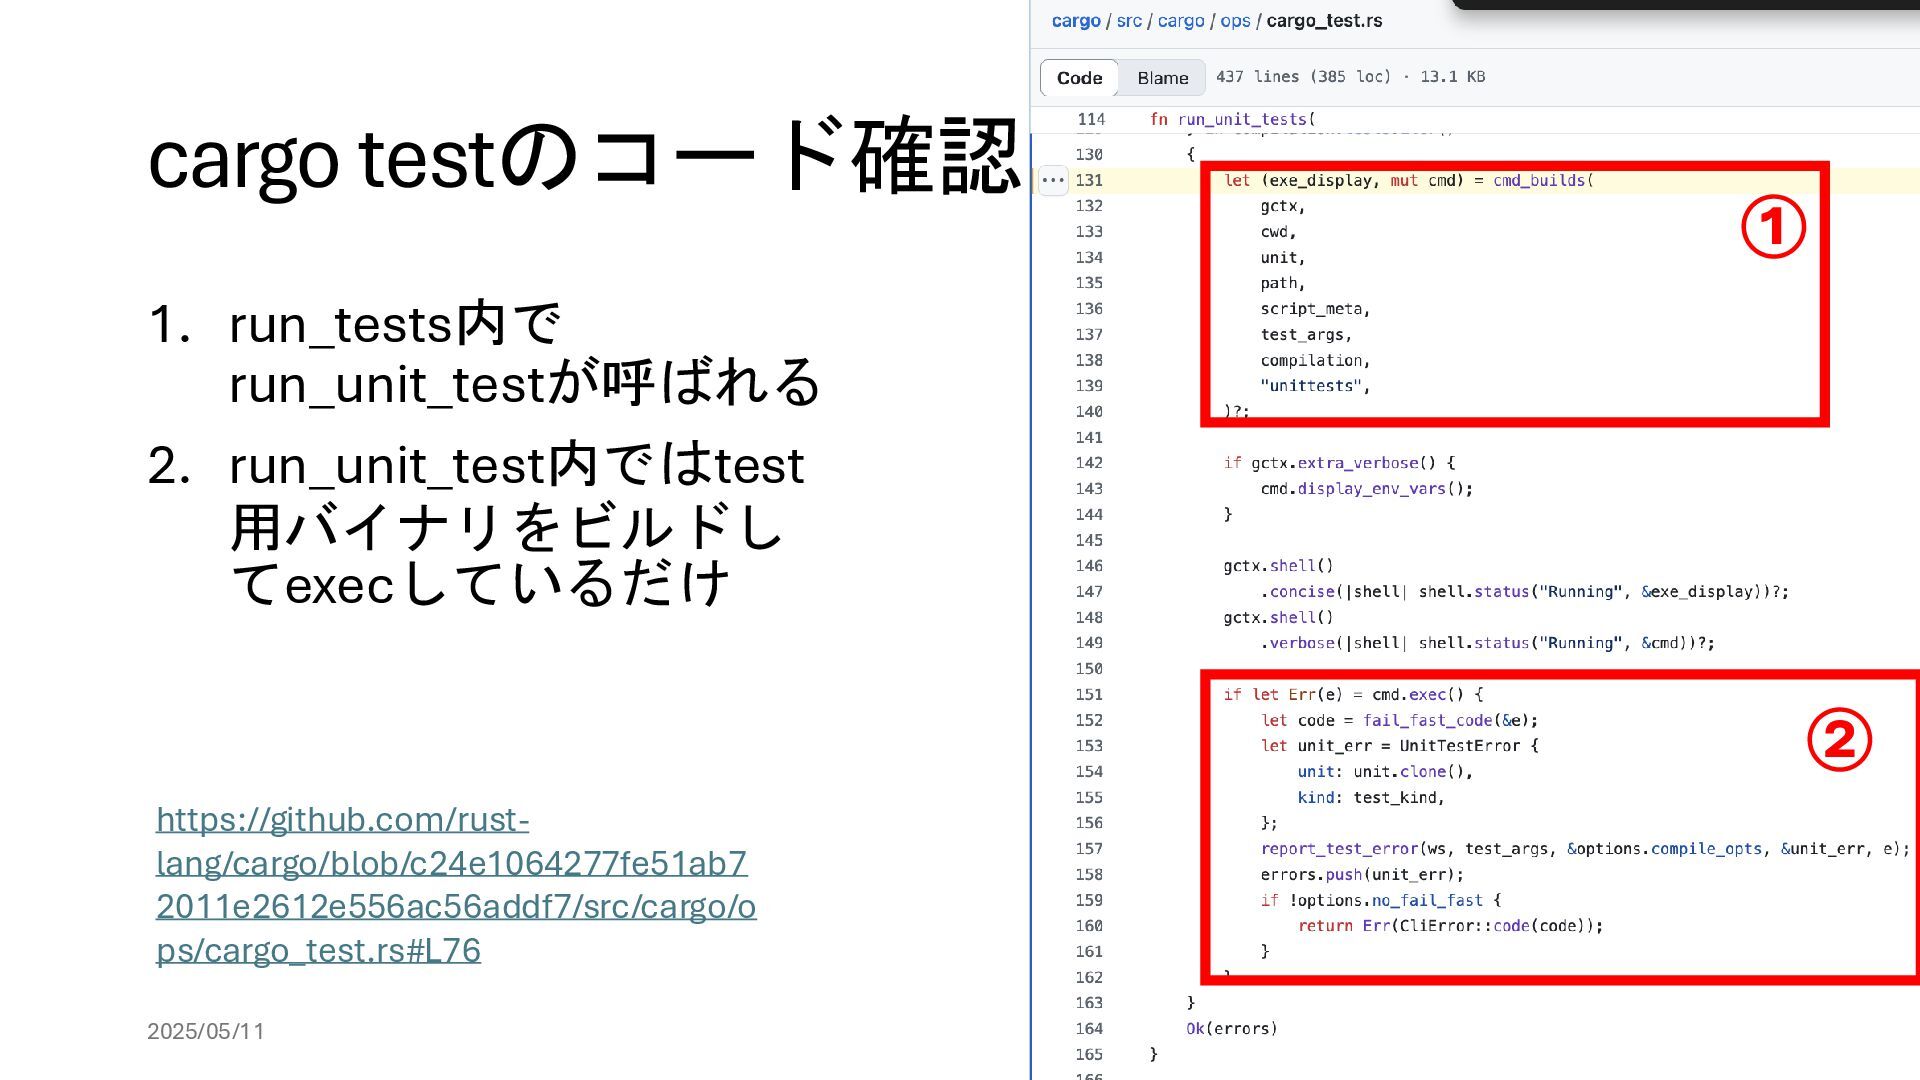Select the cargo_test.rs file name
Screen dimensions: 1920x1080
click(x=1324, y=21)
